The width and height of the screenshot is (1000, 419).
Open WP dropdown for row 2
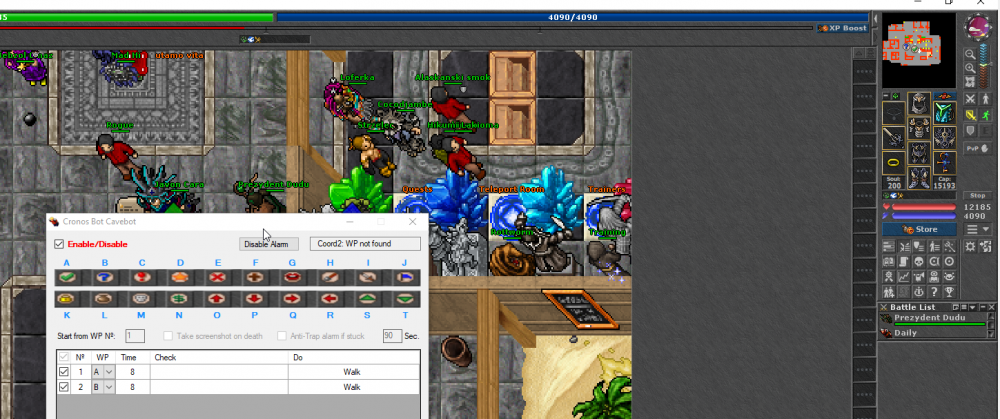(109, 387)
